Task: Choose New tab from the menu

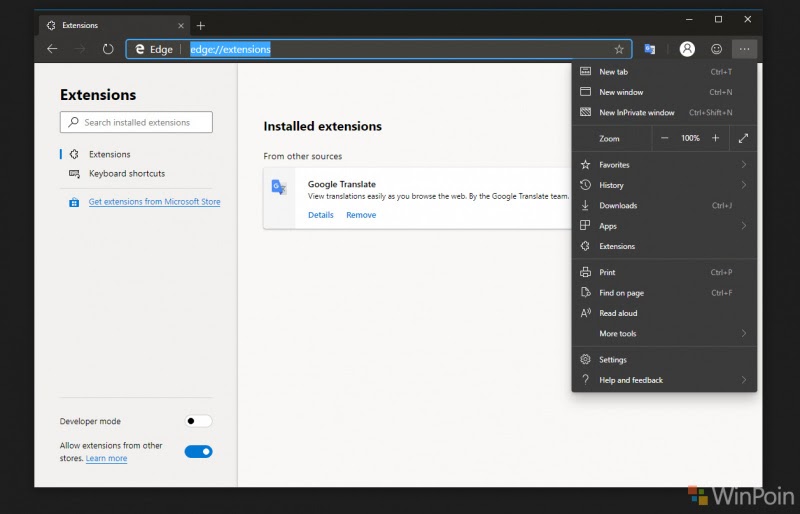Action: 664,72
